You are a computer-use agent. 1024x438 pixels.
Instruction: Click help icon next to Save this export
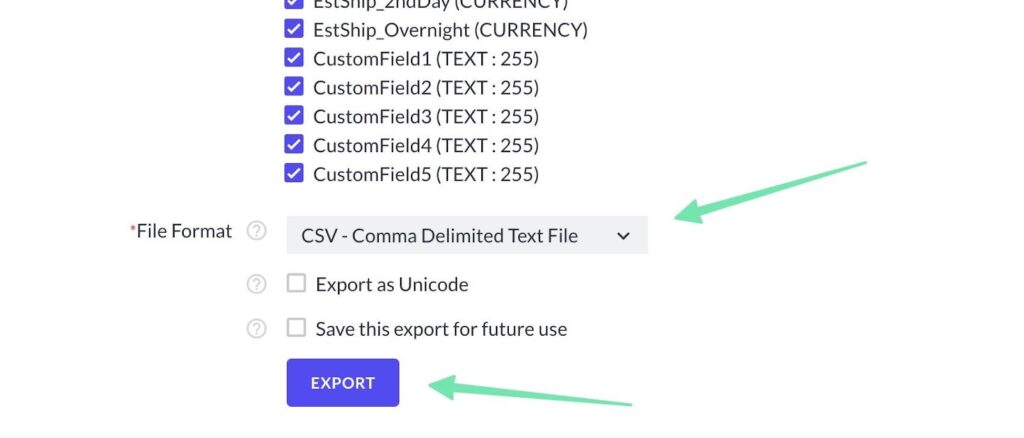[x=257, y=328]
